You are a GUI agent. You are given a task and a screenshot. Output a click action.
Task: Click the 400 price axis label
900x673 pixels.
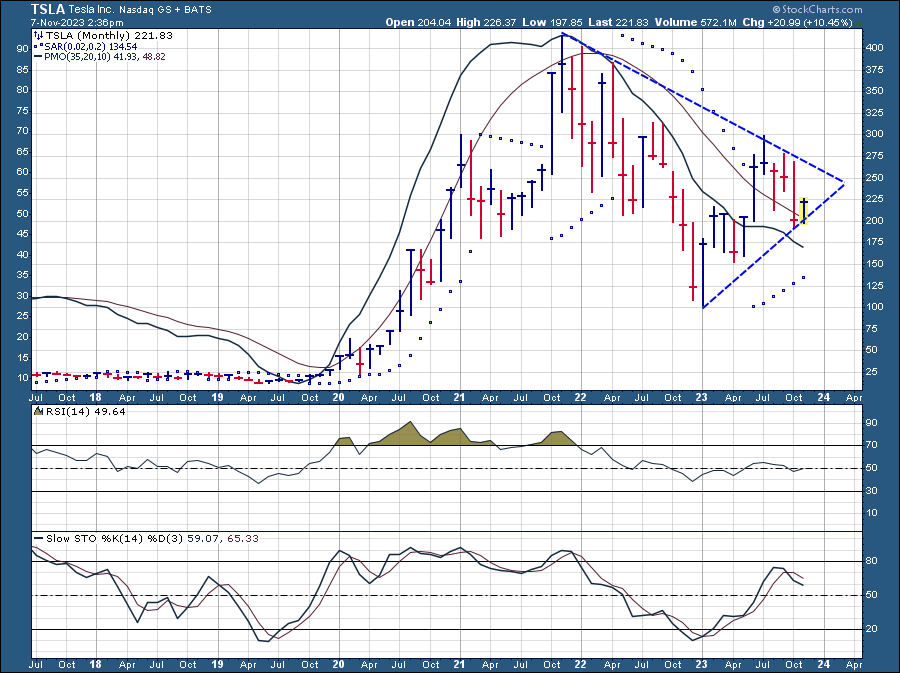[x=873, y=48]
